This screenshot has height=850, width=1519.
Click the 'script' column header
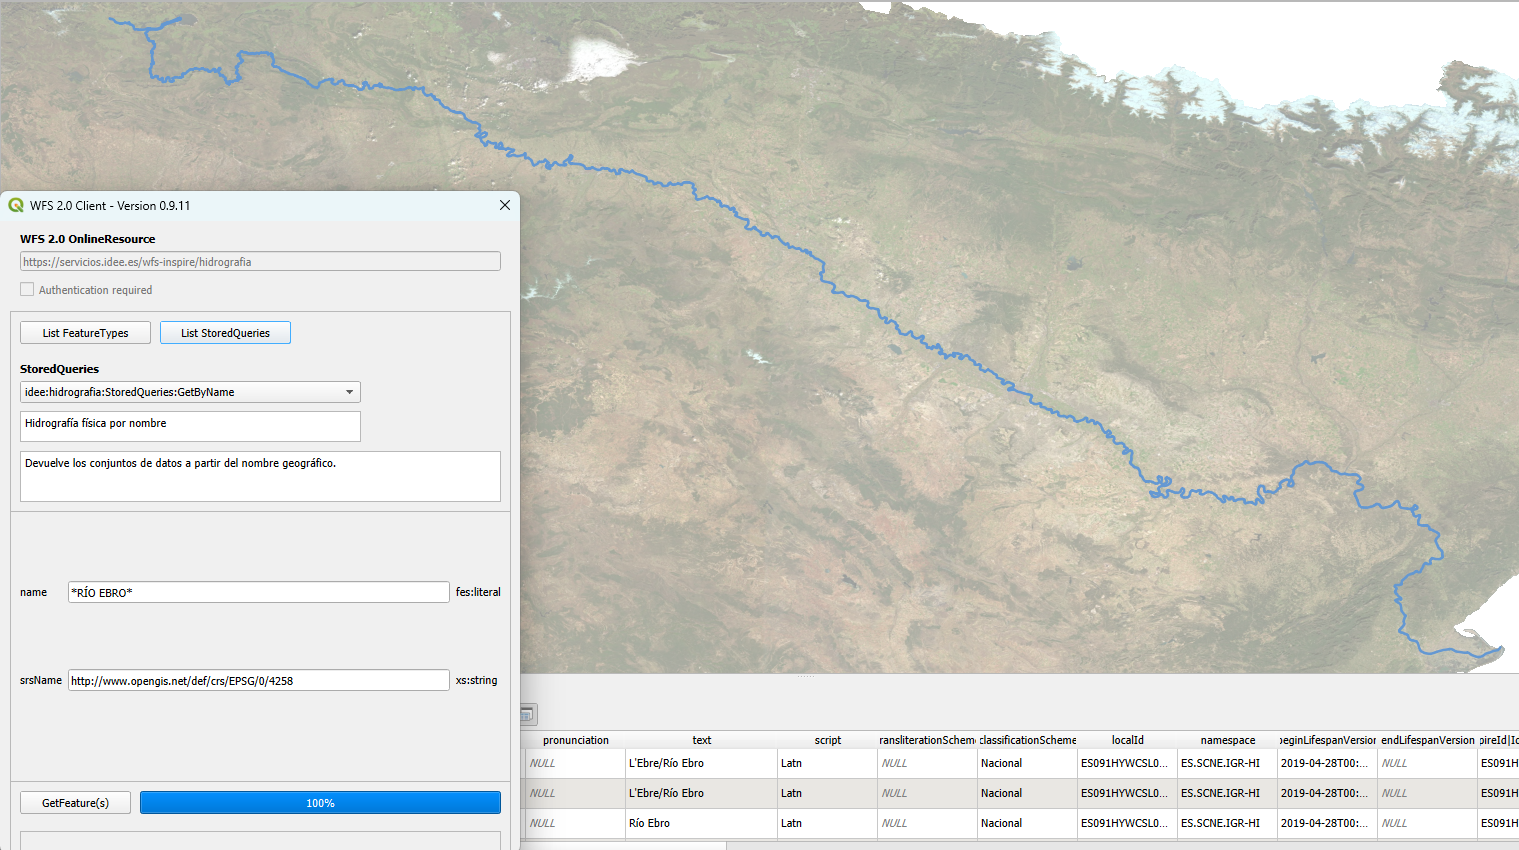tap(827, 740)
